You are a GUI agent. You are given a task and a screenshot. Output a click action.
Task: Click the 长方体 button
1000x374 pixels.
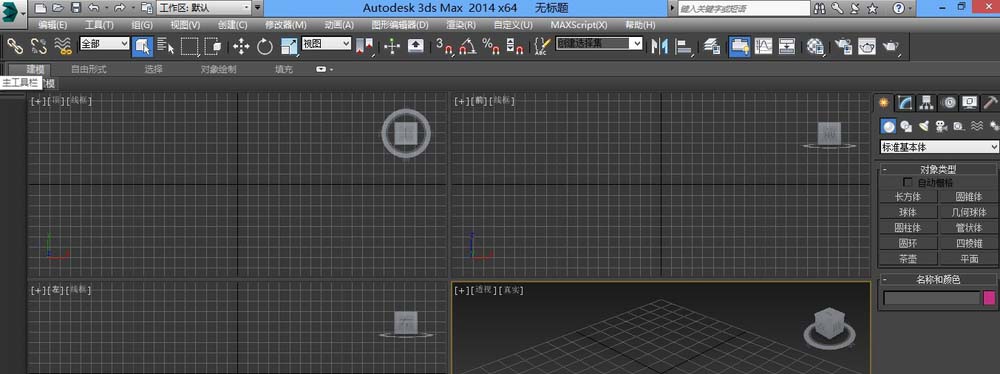coord(908,197)
